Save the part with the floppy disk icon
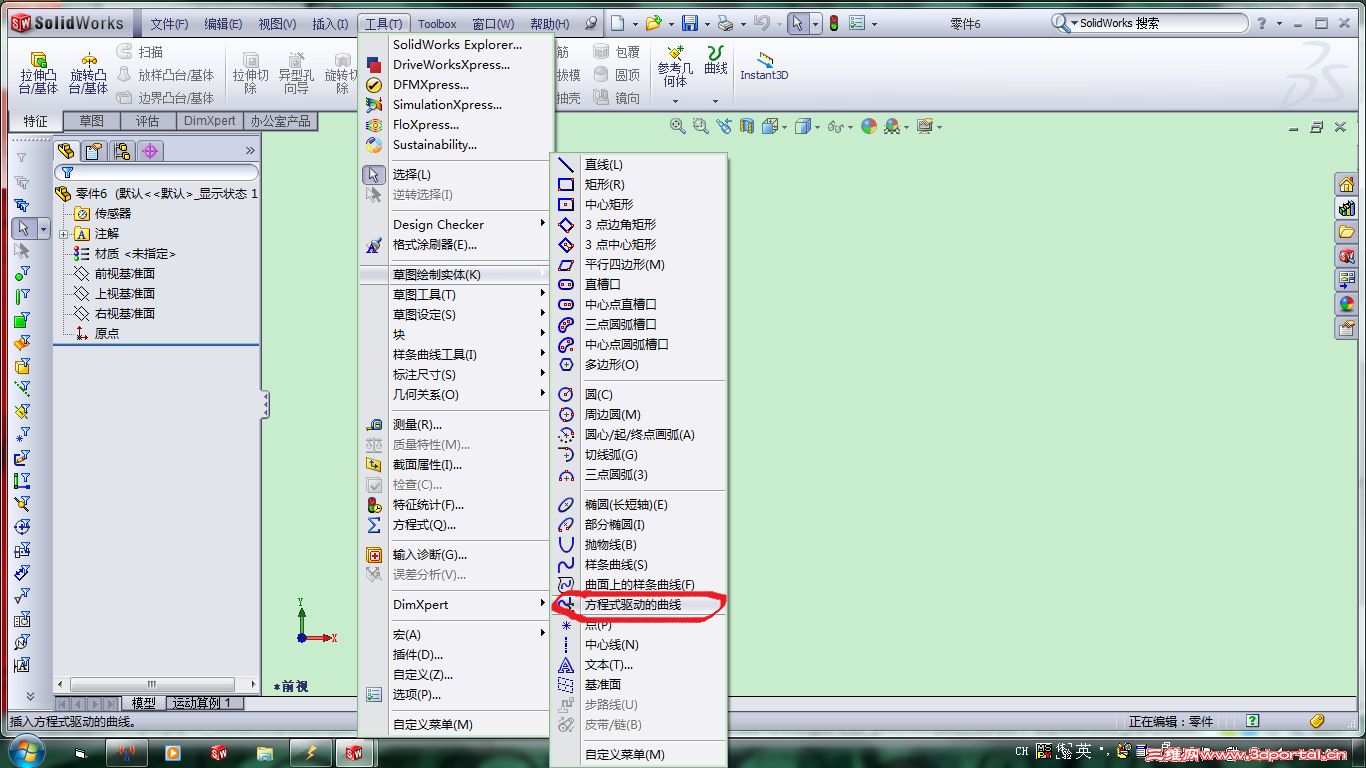 690,23
